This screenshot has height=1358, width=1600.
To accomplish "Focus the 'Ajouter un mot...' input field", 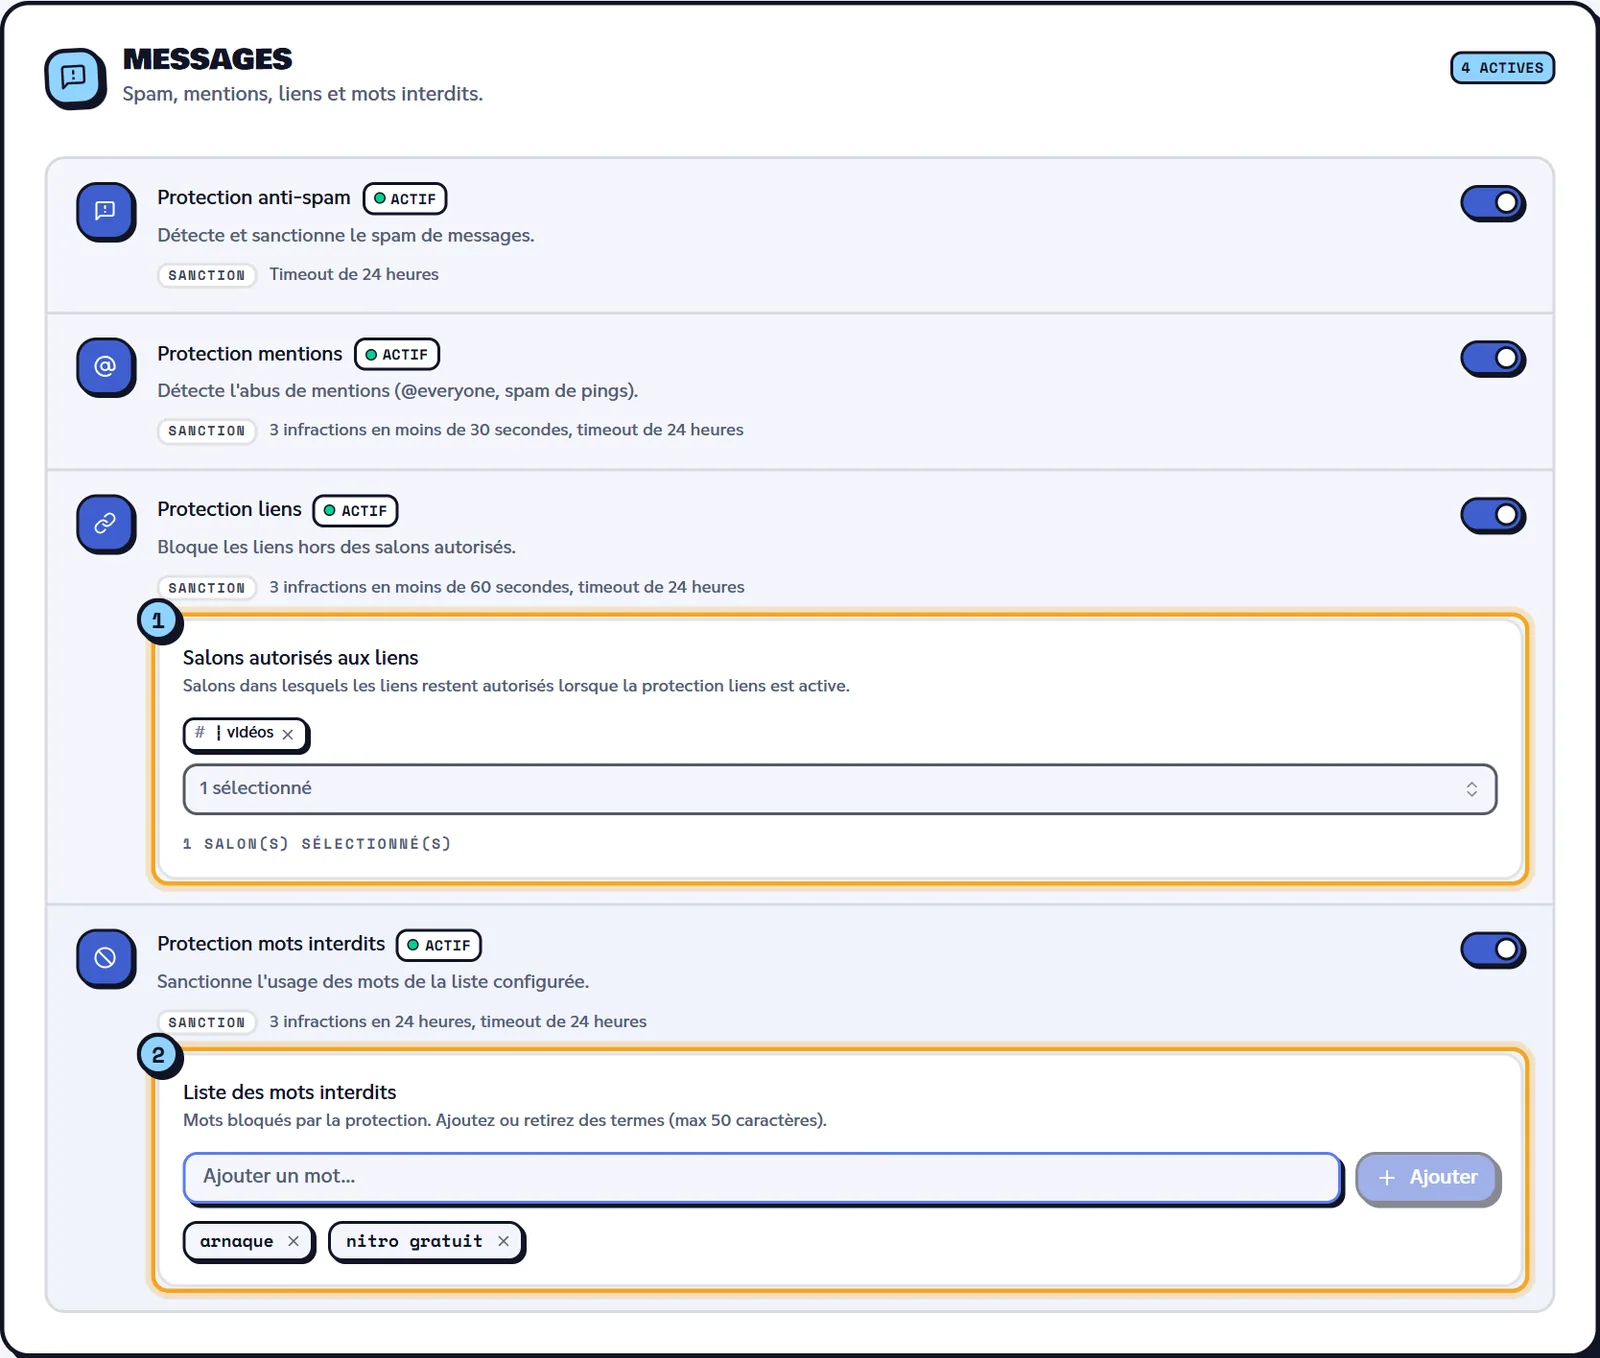I will (x=762, y=1177).
